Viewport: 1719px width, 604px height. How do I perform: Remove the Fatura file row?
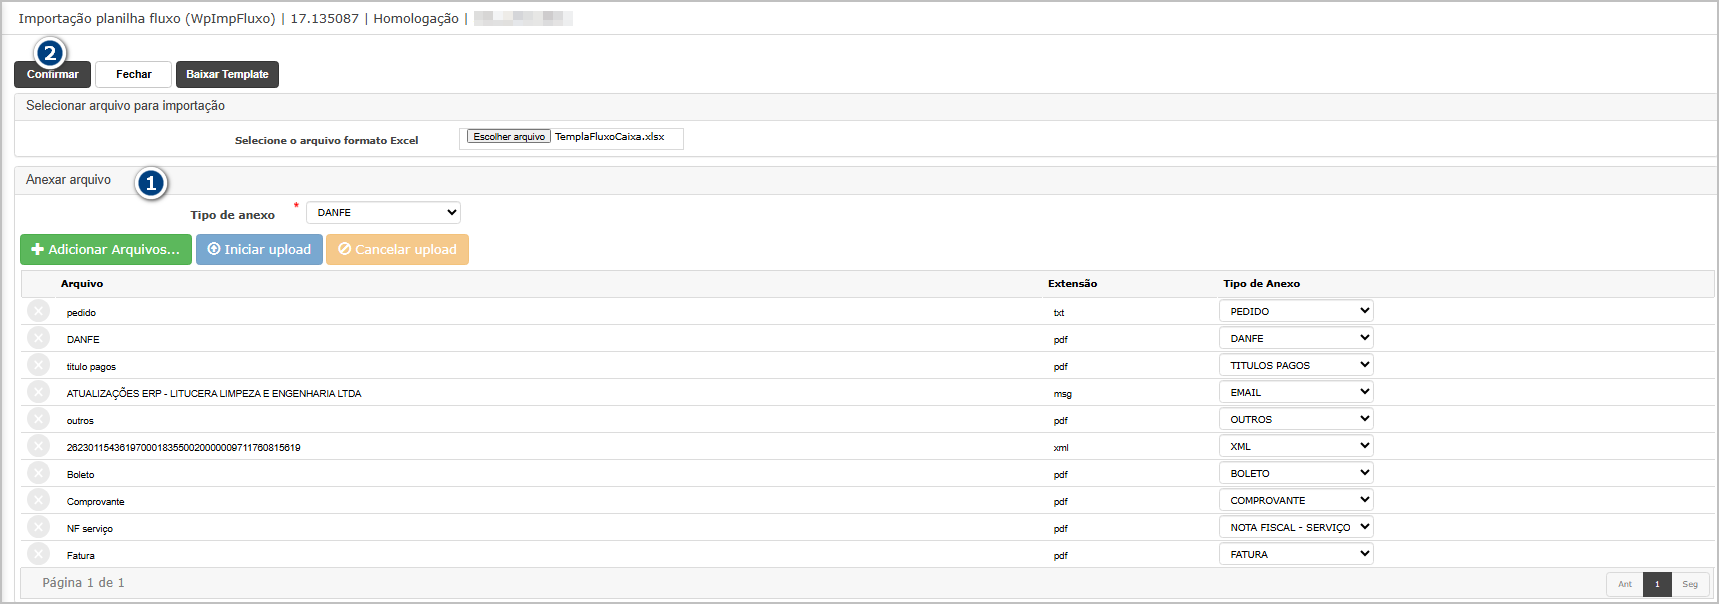38,554
